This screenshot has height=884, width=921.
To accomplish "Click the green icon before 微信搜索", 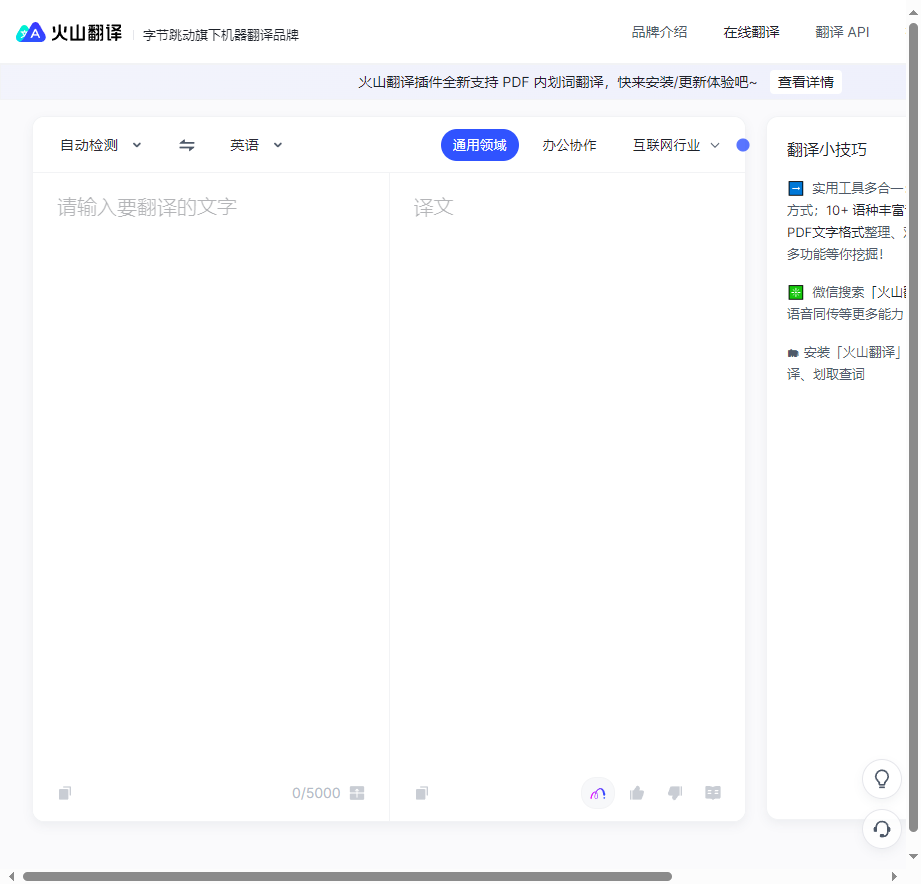I will pyautogui.click(x=795, y=292).
